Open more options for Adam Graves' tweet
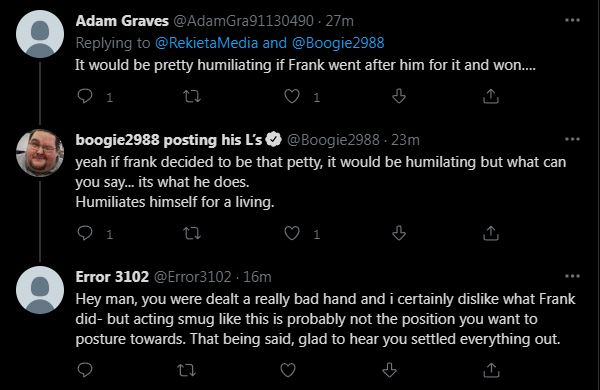This screenshot has height=390, width=600. tap(572, 20)
